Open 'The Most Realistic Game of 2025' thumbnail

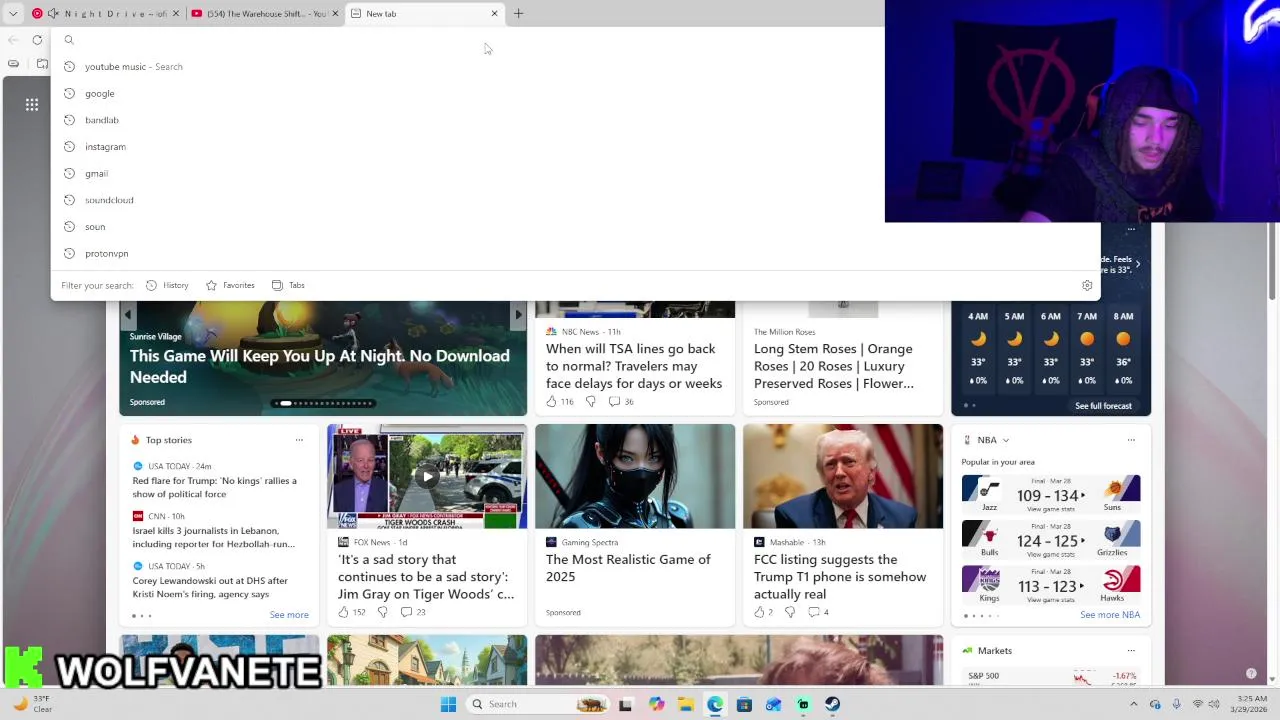tap(635, 476)
